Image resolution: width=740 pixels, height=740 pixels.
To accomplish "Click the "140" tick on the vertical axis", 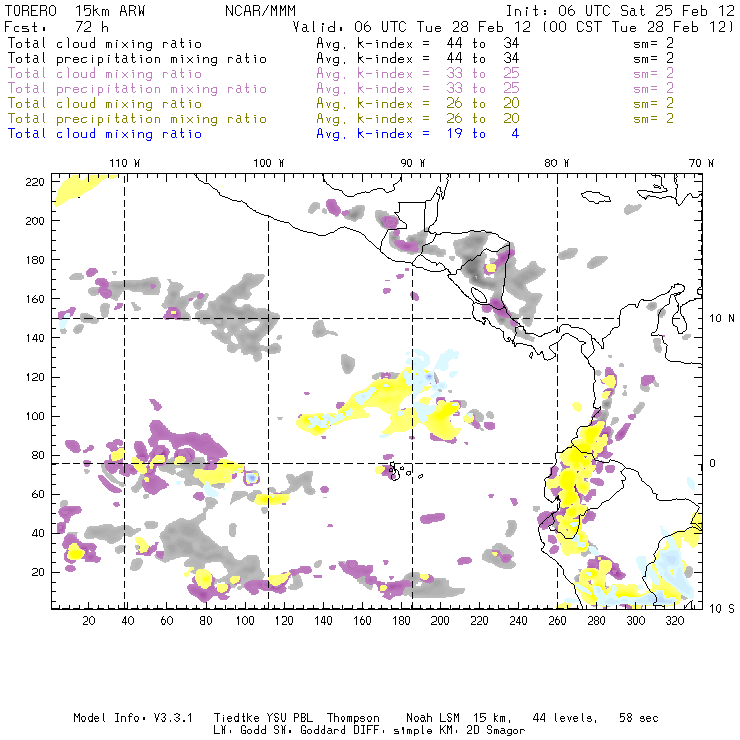I will point(35,338).
